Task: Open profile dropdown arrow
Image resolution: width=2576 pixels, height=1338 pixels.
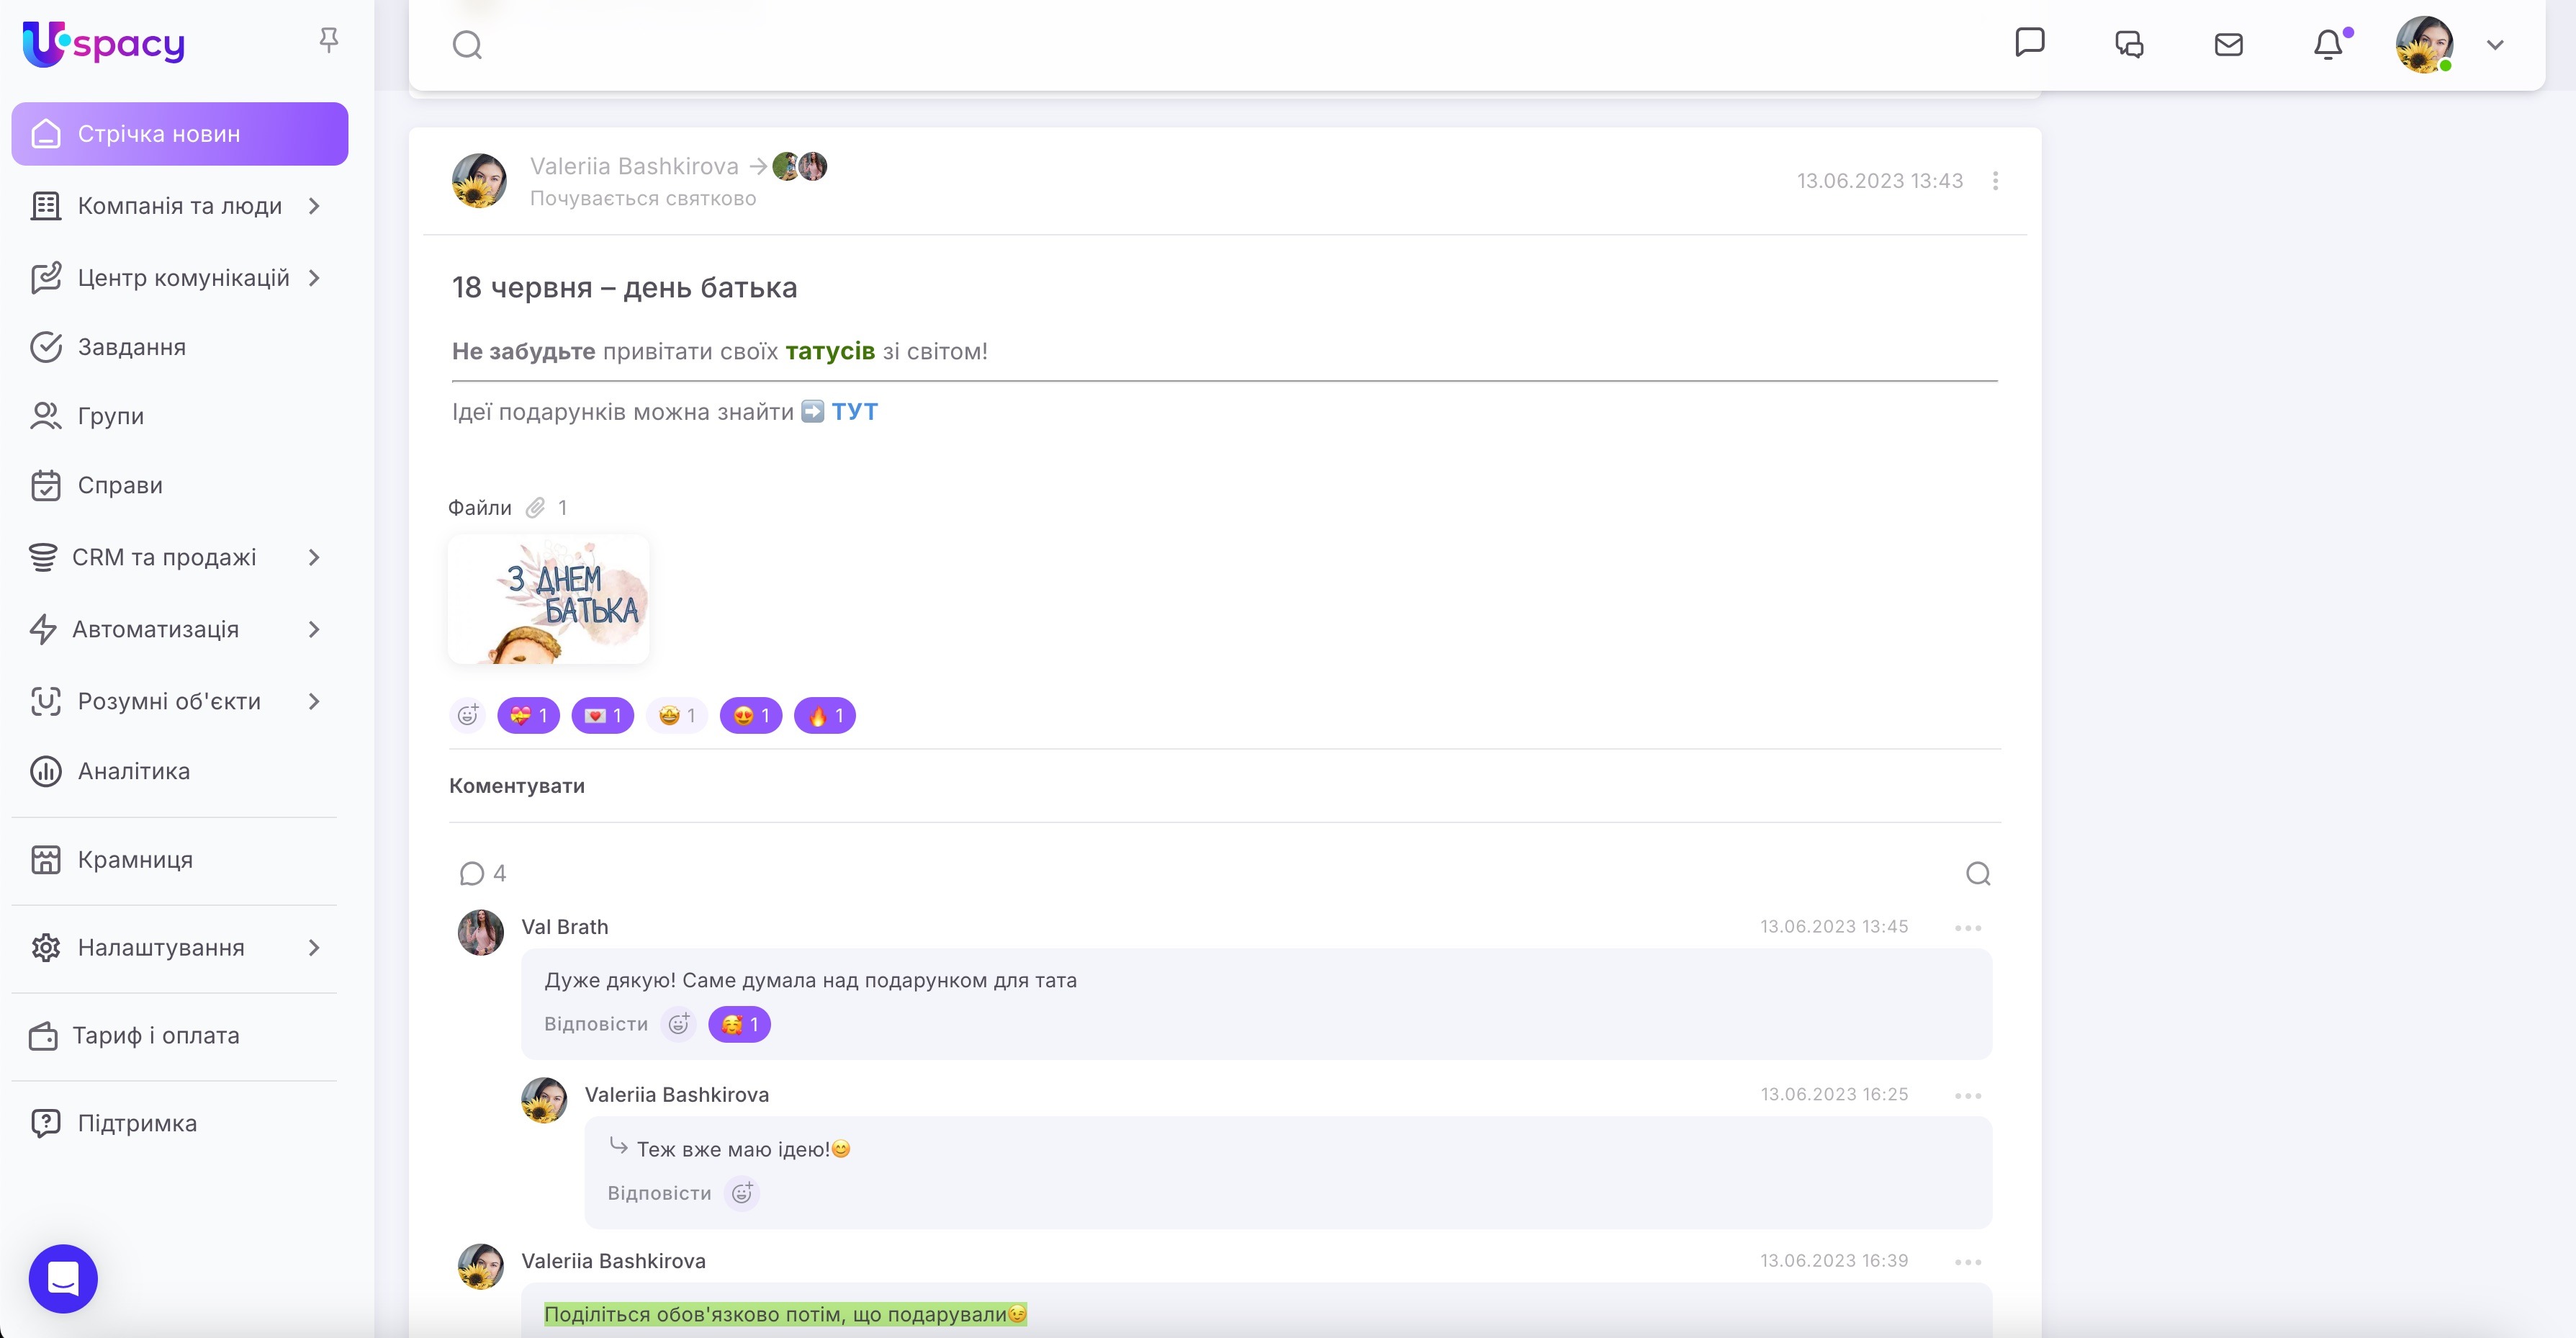Action: click(x=2495, y=45)
